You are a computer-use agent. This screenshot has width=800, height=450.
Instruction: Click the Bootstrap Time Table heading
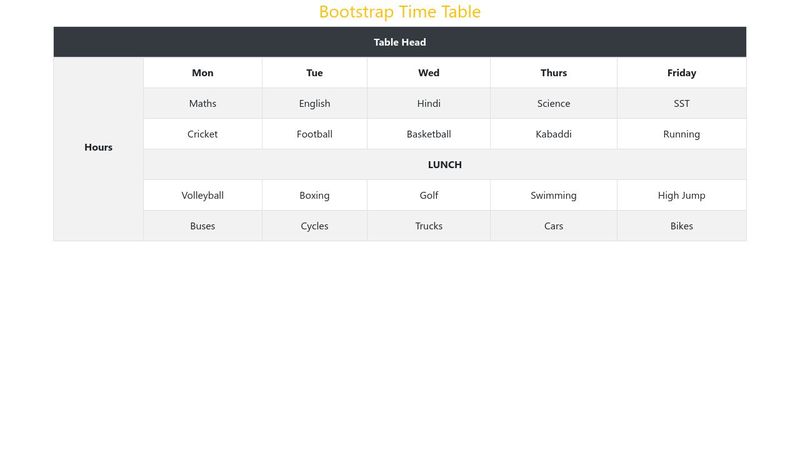point(400,12)
